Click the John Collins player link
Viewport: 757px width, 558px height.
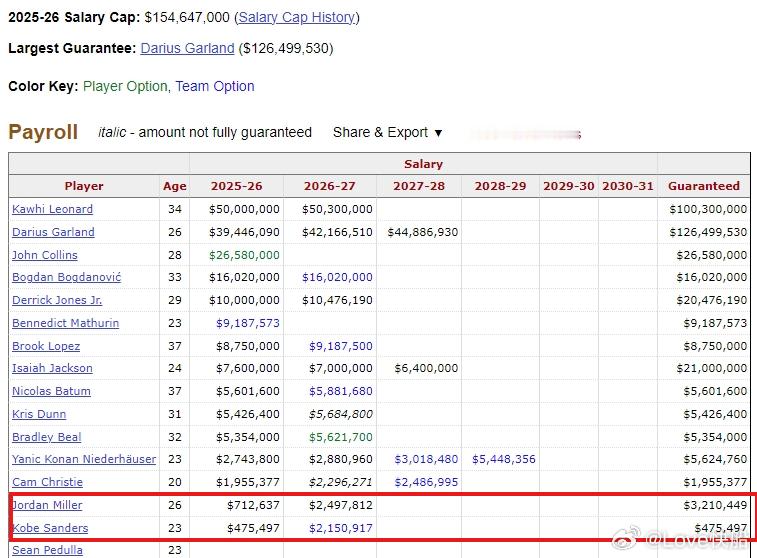pos(45,255)
